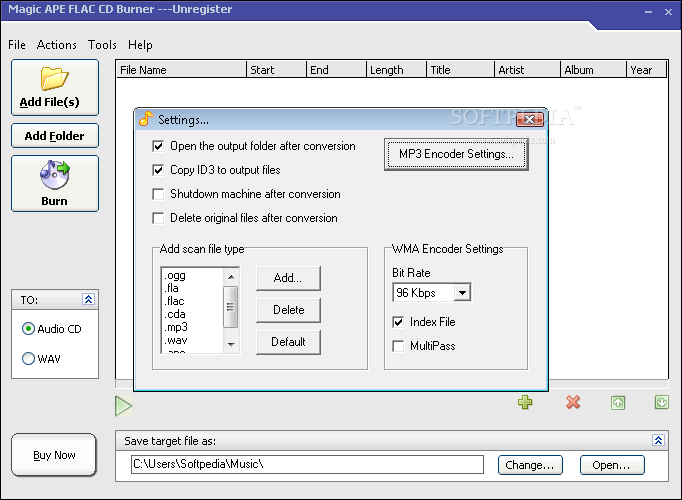Click the Burn disc icon button

click(55, 183)
